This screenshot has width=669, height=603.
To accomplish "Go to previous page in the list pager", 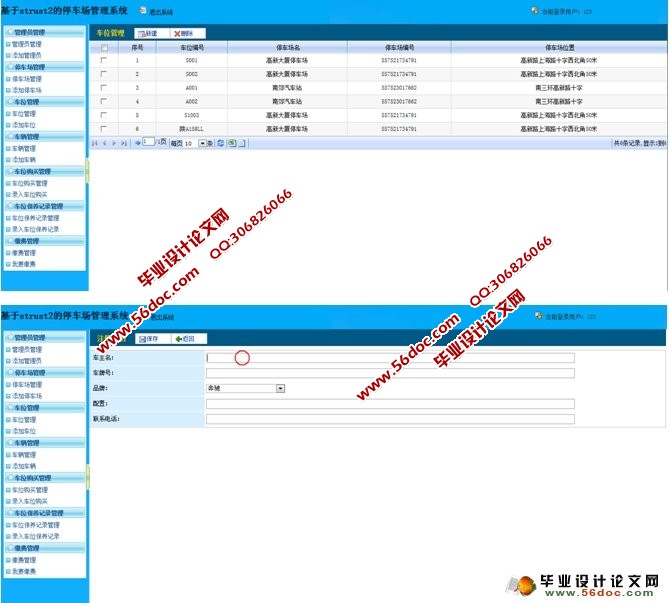I will [105, 143].
